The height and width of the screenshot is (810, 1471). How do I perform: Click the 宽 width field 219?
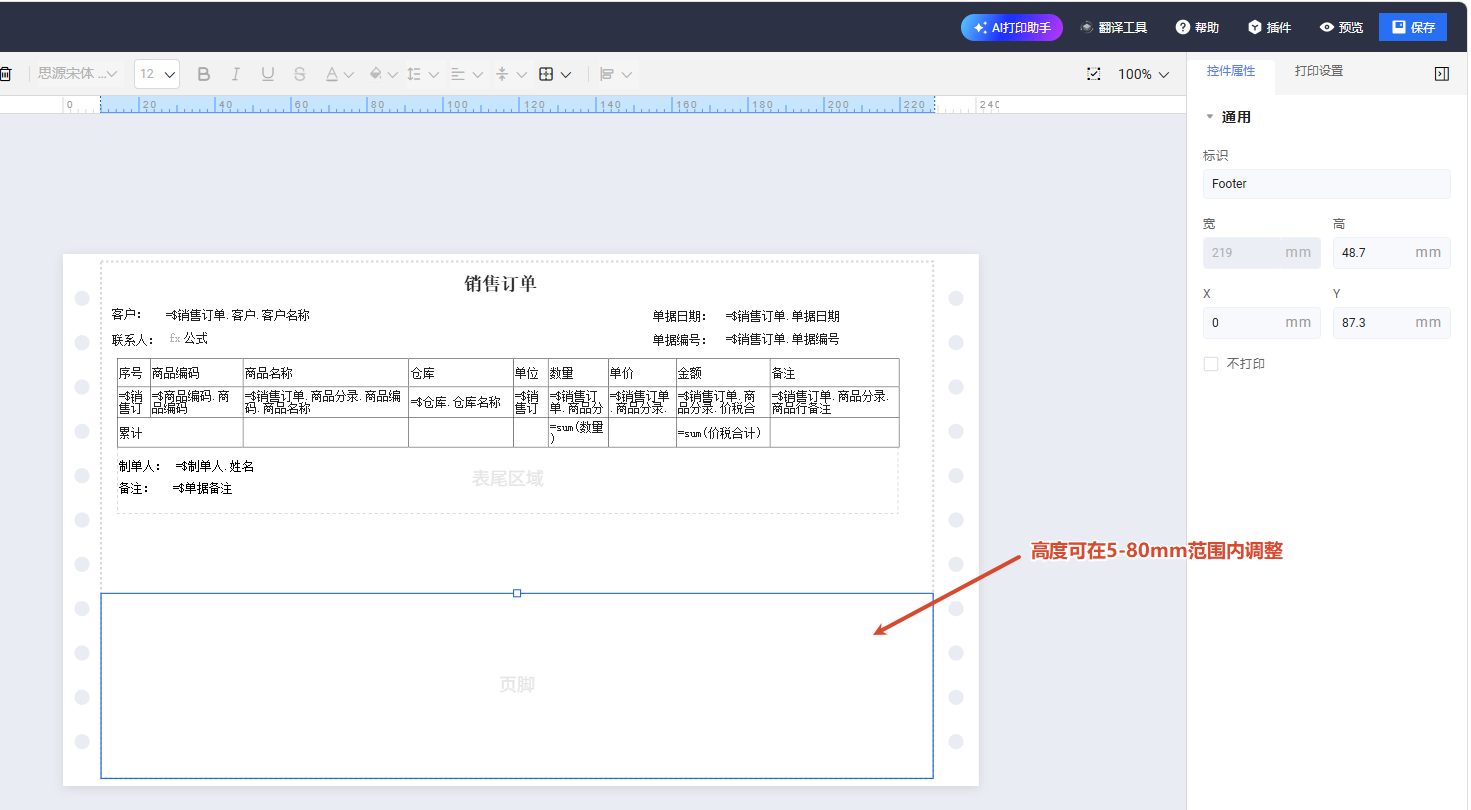1261,253
